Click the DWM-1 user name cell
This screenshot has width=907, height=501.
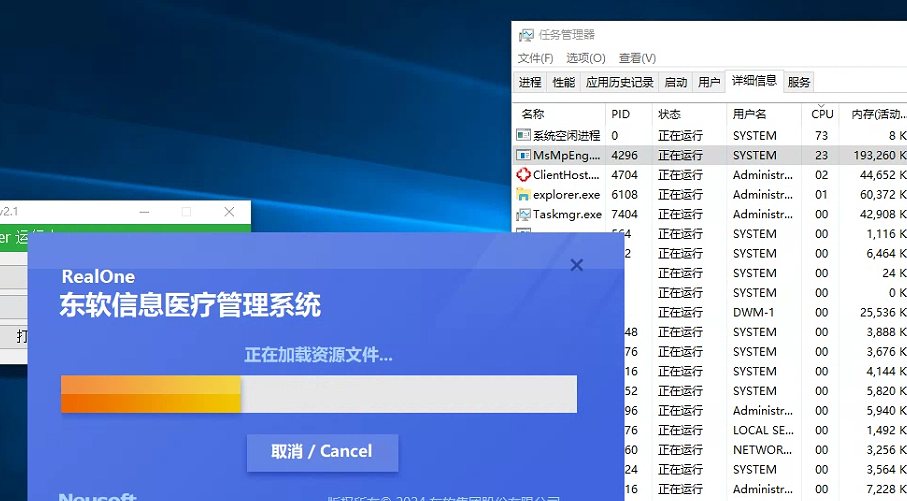[753, 313]
